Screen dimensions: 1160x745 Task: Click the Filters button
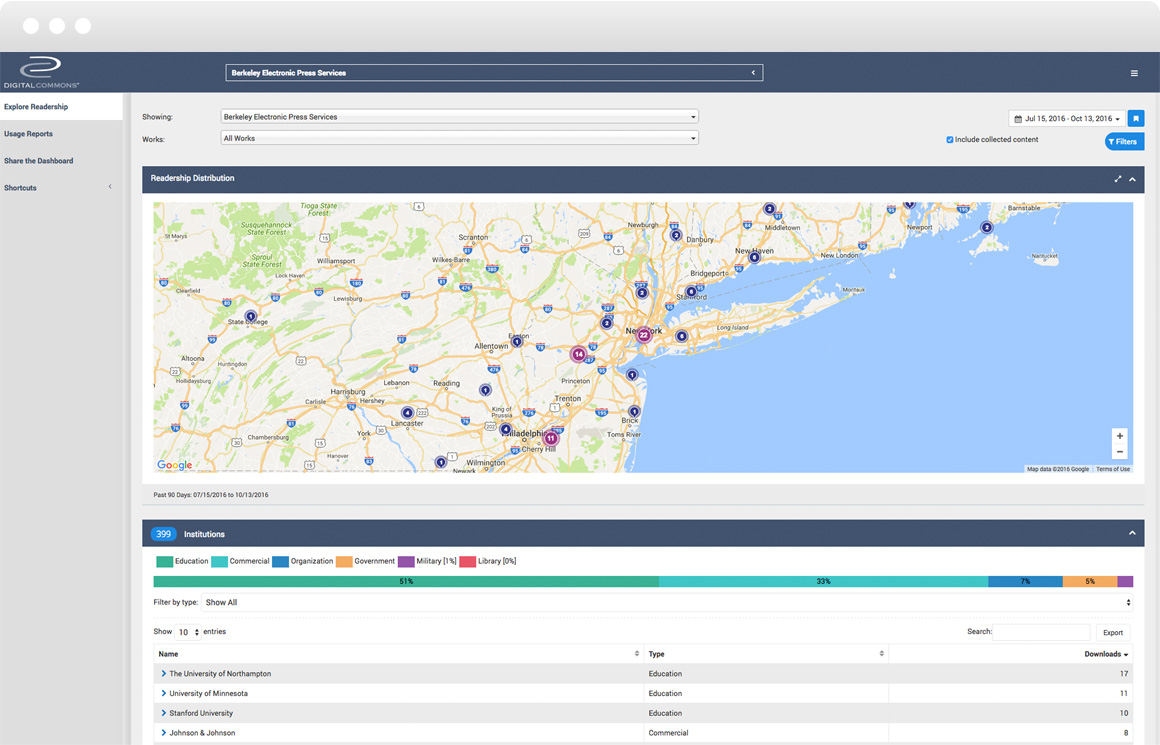click(1124, 142)
